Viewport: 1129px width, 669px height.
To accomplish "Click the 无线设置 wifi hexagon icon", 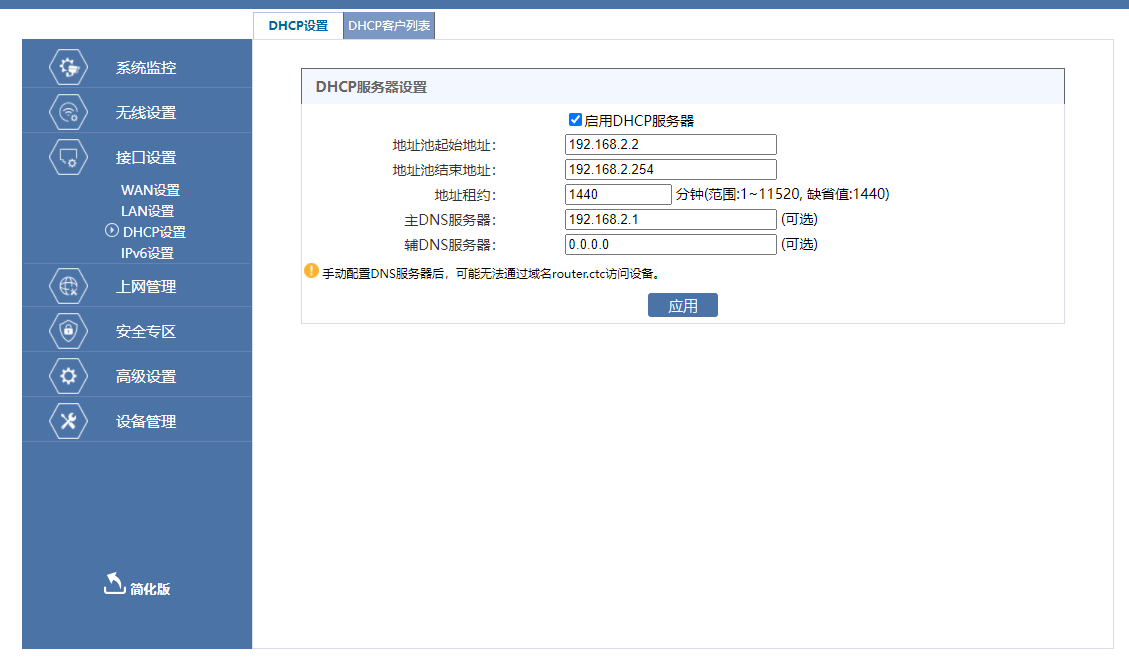I will pos(68,112).
